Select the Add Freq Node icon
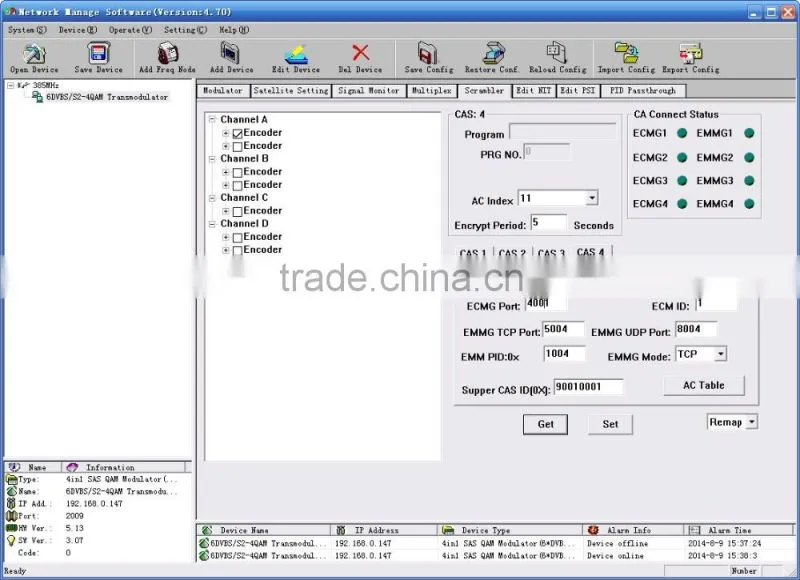Screen dimensions: 800x580 coord(167,58)
